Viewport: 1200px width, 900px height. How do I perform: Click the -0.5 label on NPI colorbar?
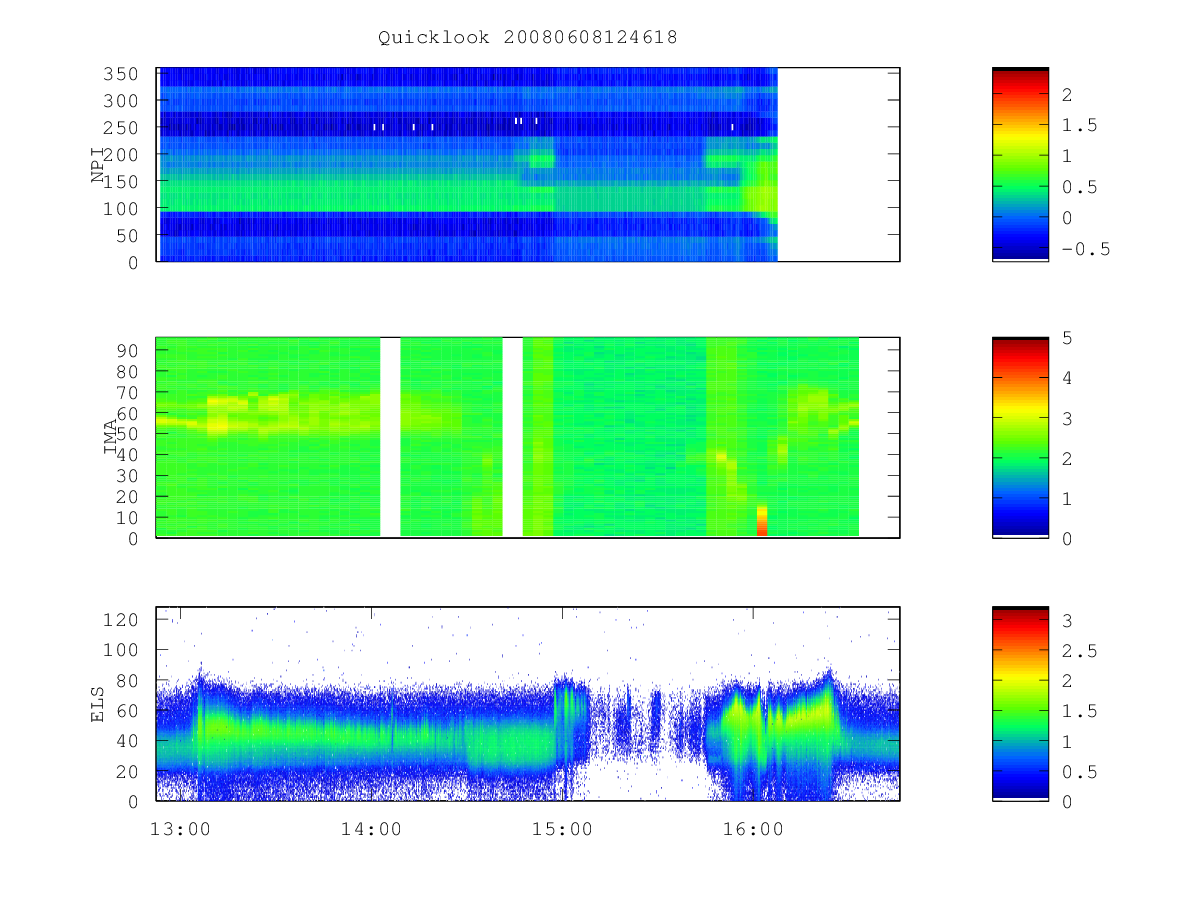[1086, 250]
